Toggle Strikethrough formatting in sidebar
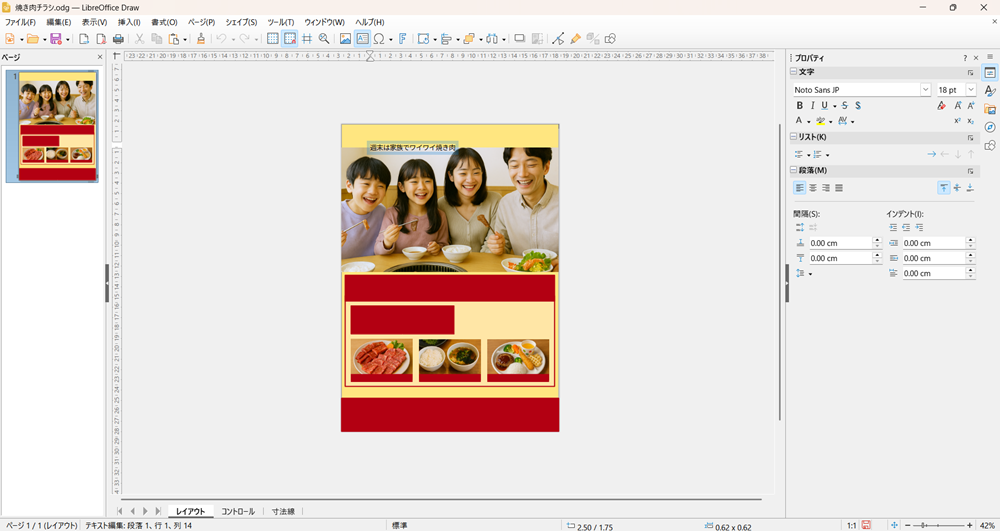1000x531 pixels. click(x=845, y=106)
